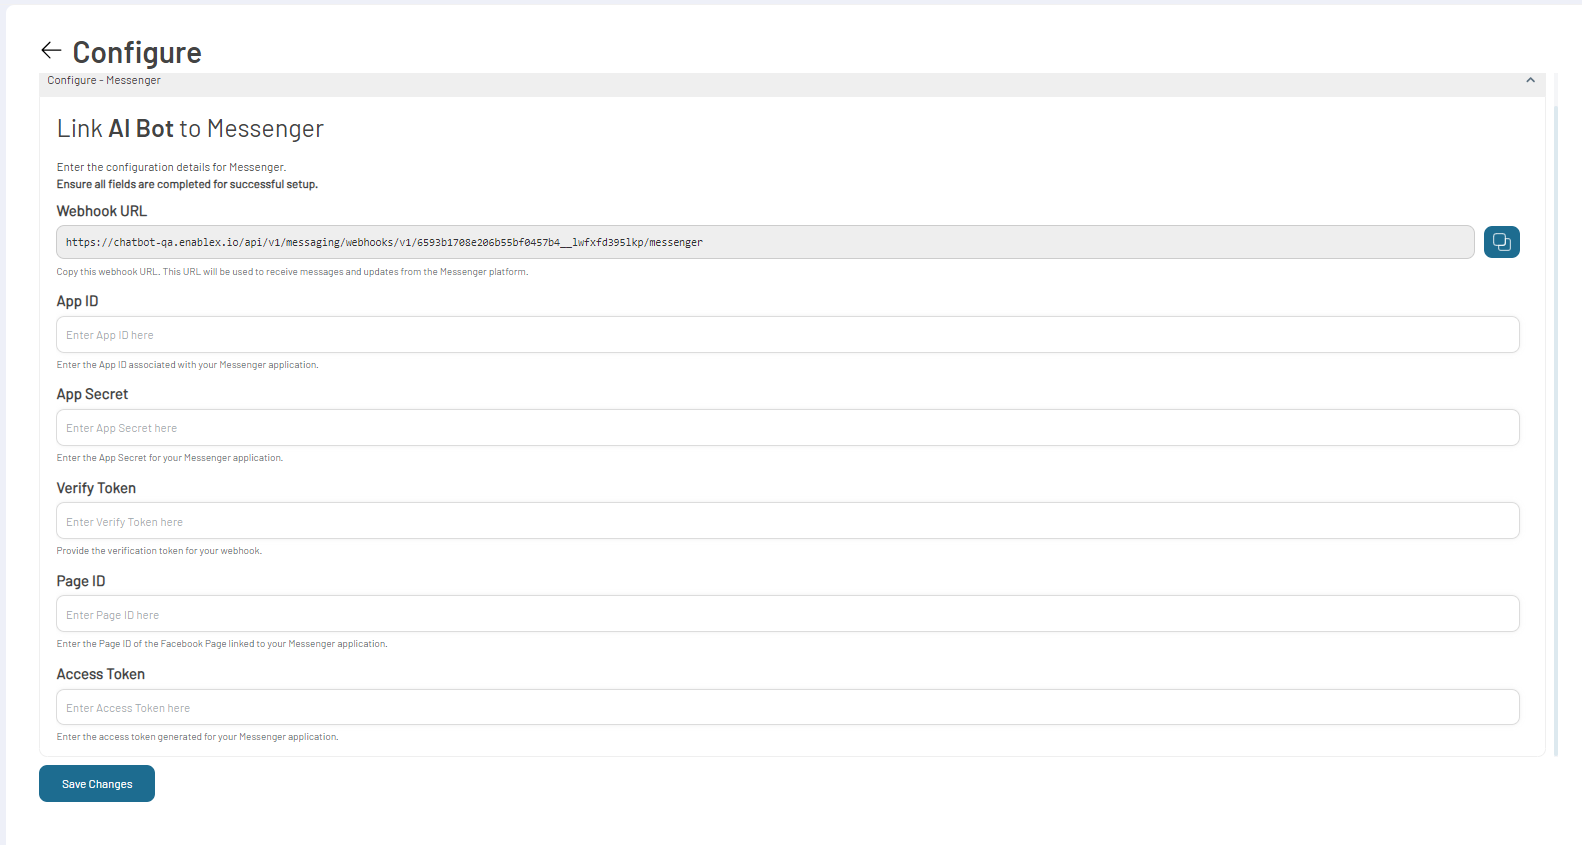
Task: Select the Page ID input field
Action: click(788, 614)
